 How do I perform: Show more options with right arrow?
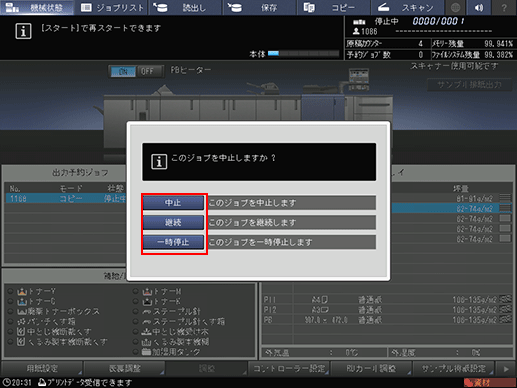[506, 369]
